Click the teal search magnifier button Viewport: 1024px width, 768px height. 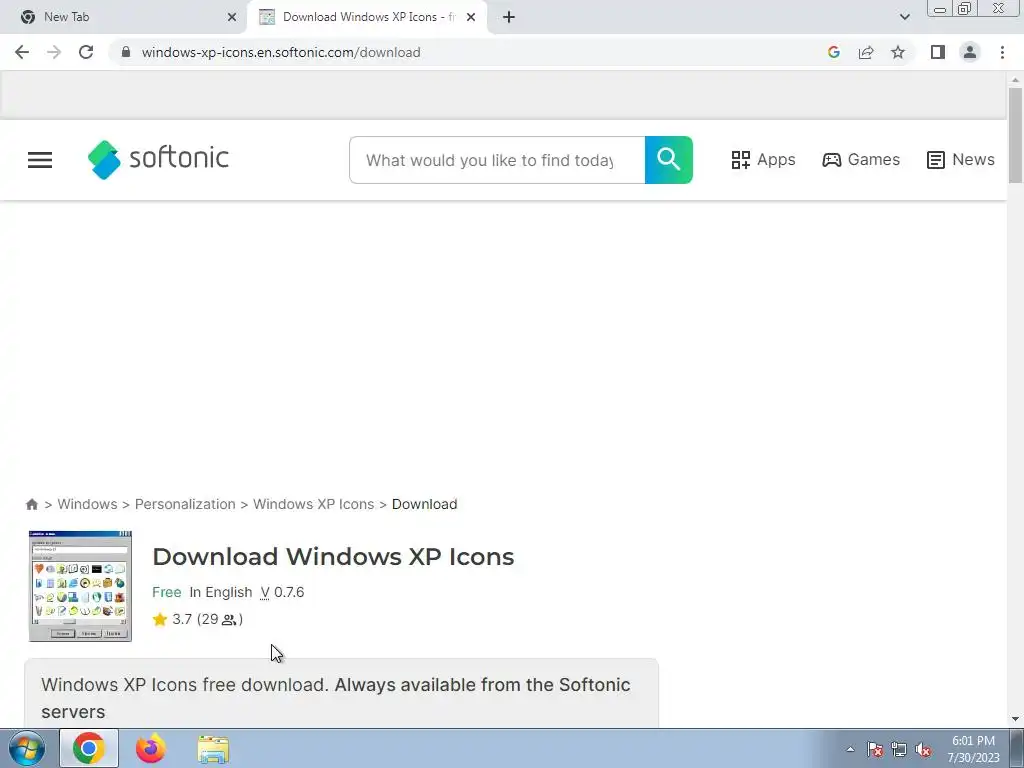click(x=669, y=160)
